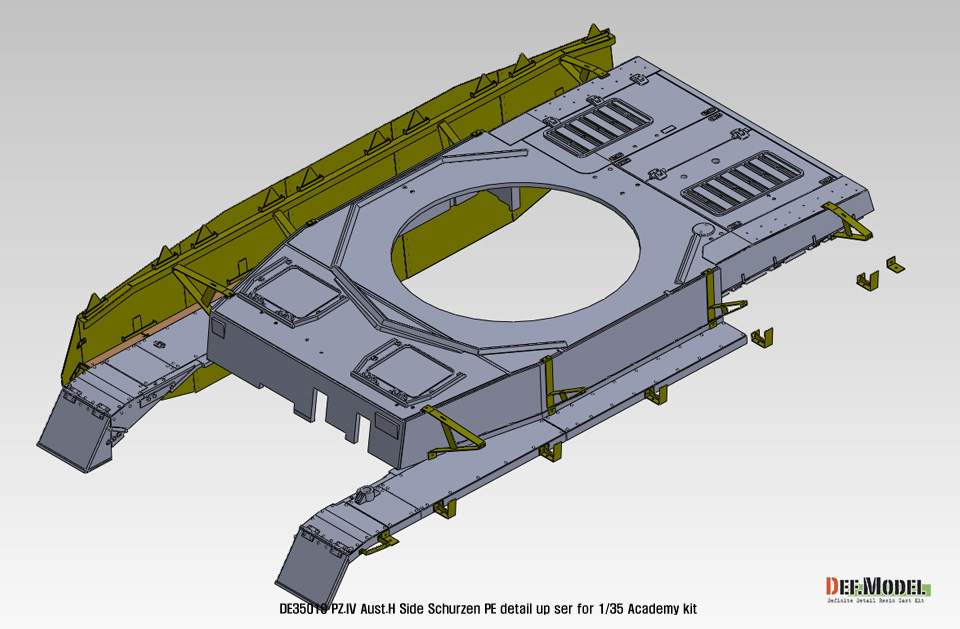960x629 pixels.
Task: Select the loose yellow bracket beneath the right rear fender
Action: tap(763, 337)
